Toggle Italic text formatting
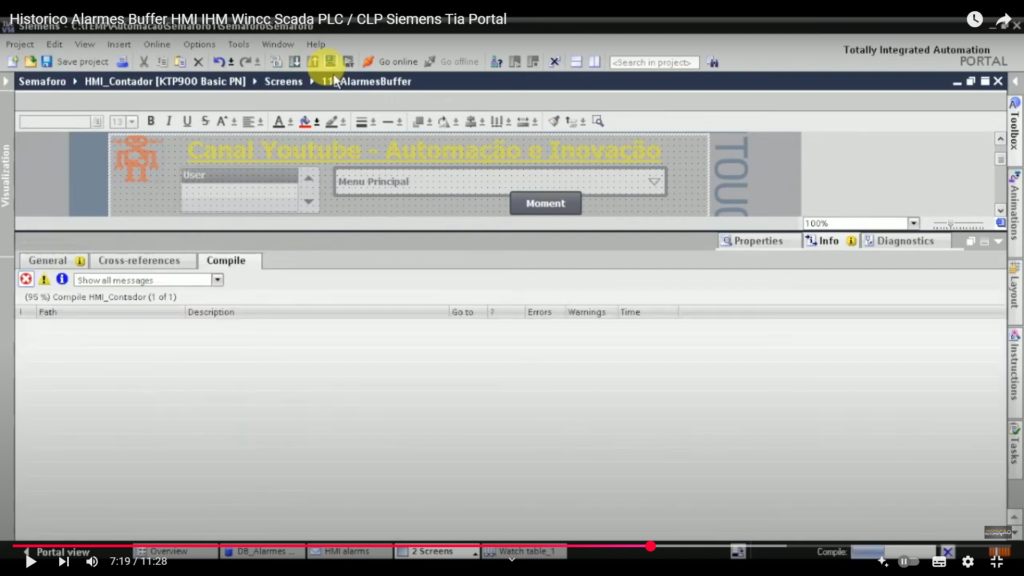Screen dimensions: 1024x576 pyautogui.click(x=169, y=121)
